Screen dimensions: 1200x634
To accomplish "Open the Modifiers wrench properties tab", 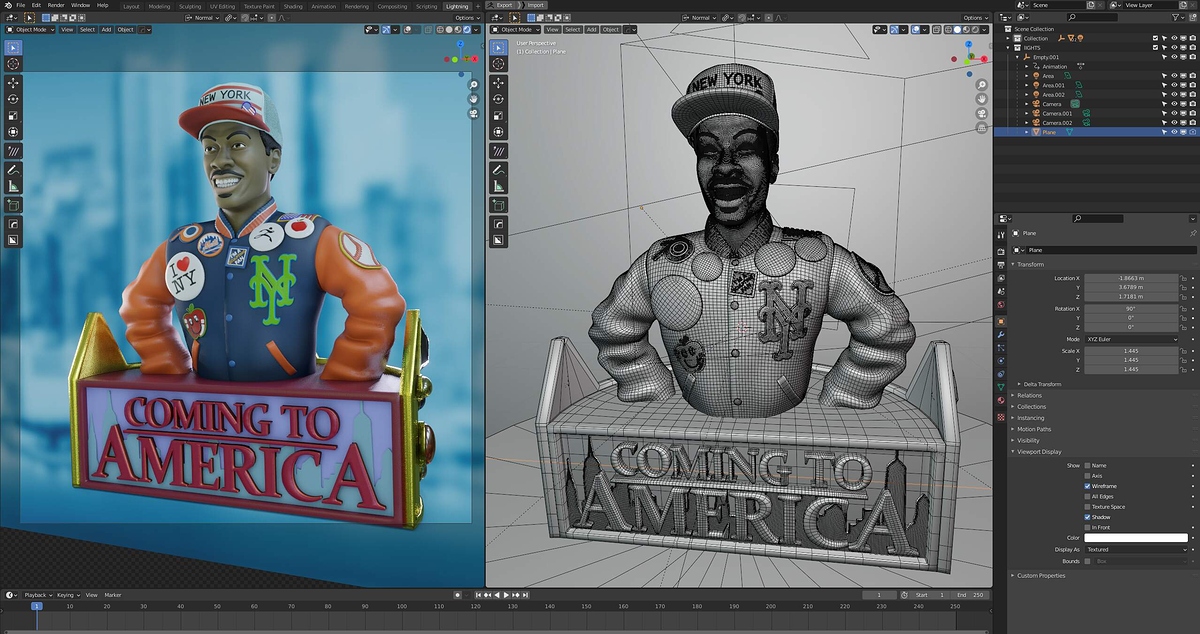I will 1001,334.
